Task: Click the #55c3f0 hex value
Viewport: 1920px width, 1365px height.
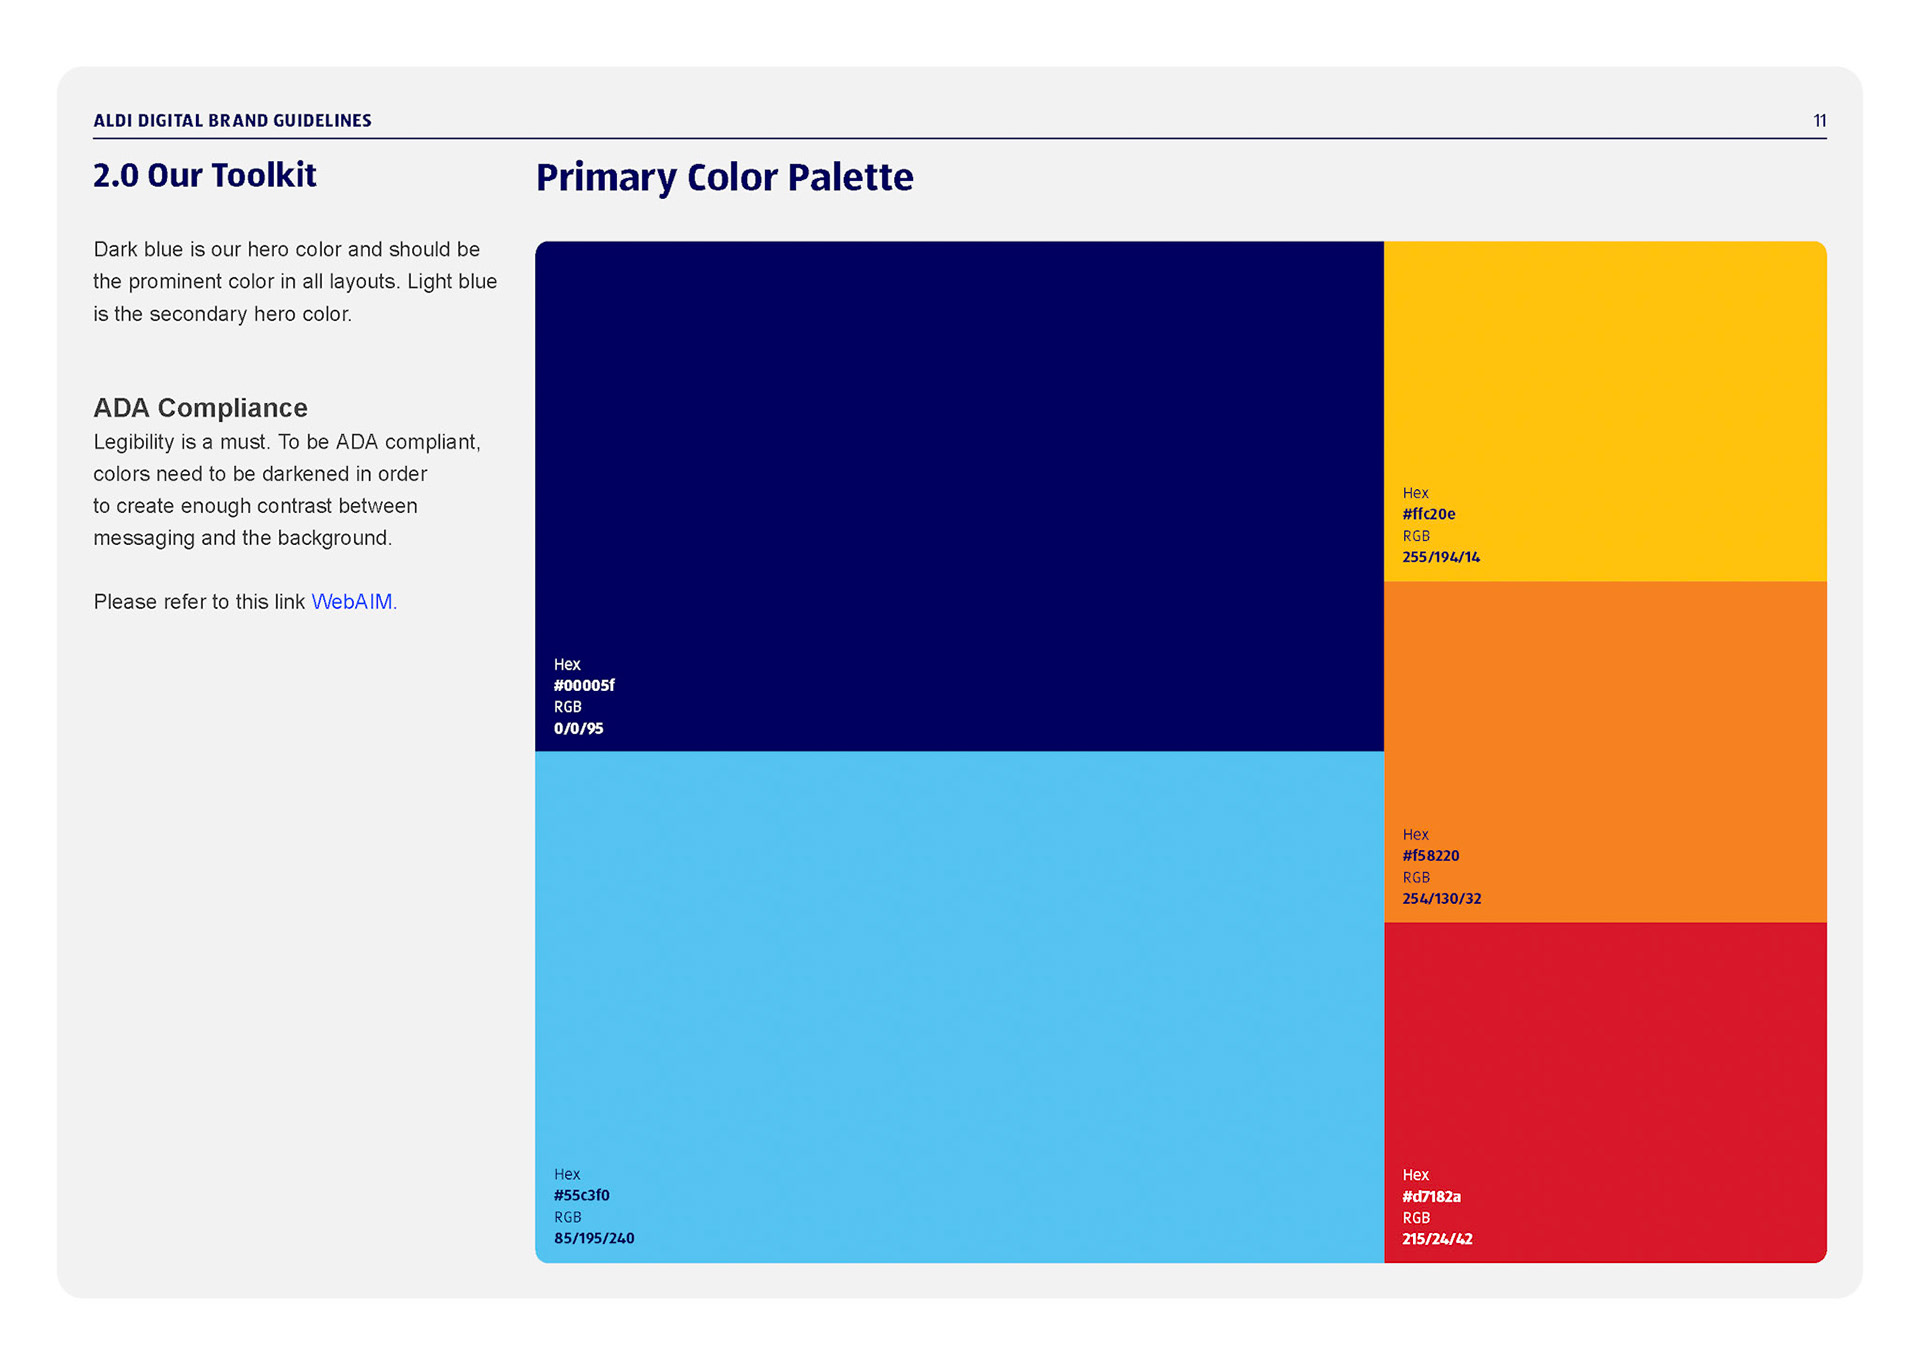Action: 581,1196
